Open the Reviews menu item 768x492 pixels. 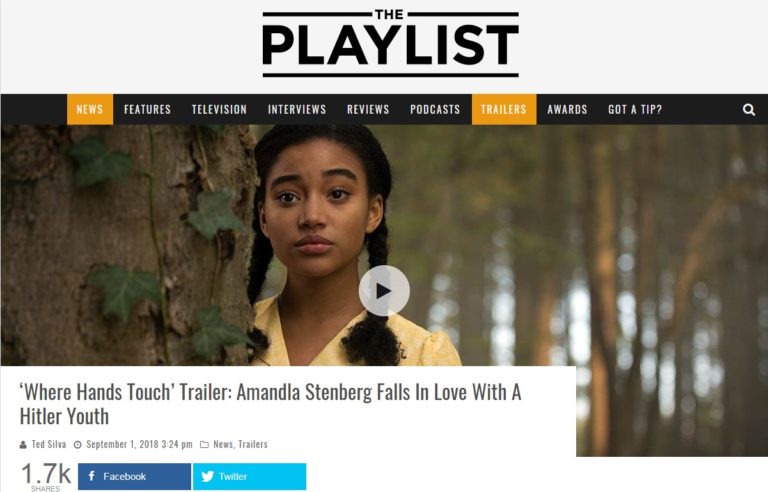(368, 109)
